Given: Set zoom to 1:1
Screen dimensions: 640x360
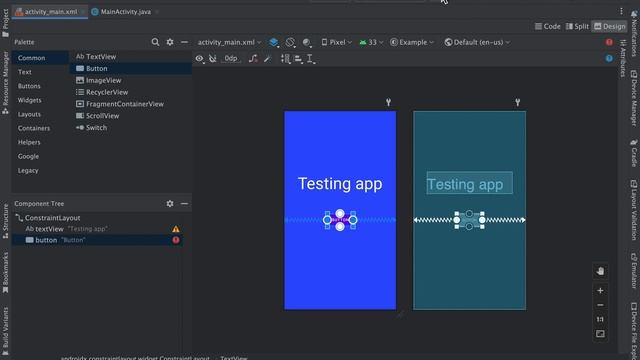Looking at the screenshot, I should coord(600,319).
